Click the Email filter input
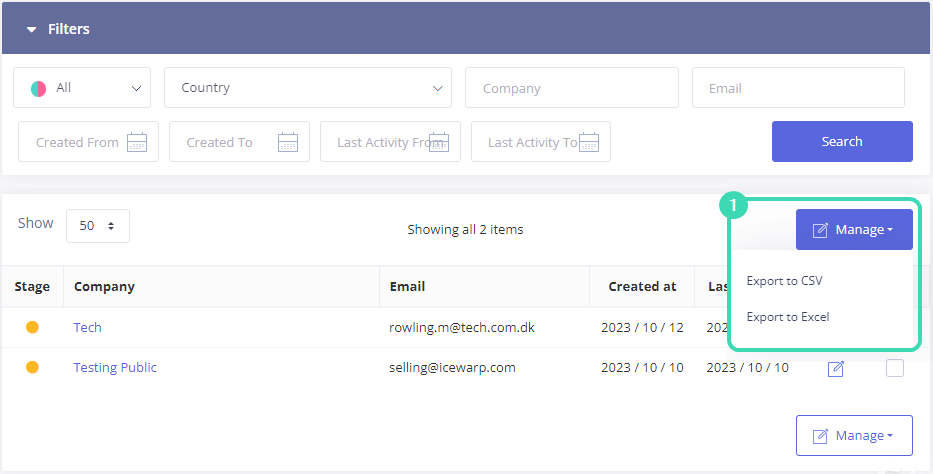 [797, 88]
